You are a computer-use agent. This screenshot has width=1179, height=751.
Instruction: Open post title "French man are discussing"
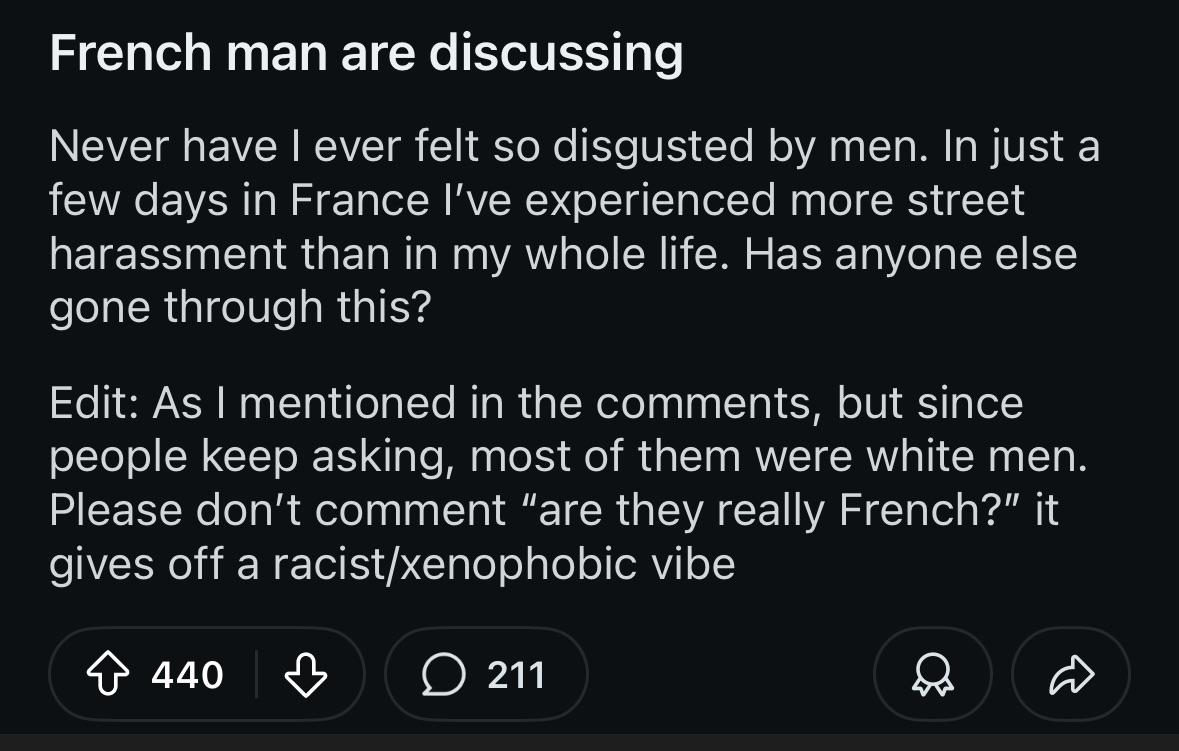point(365,53)
